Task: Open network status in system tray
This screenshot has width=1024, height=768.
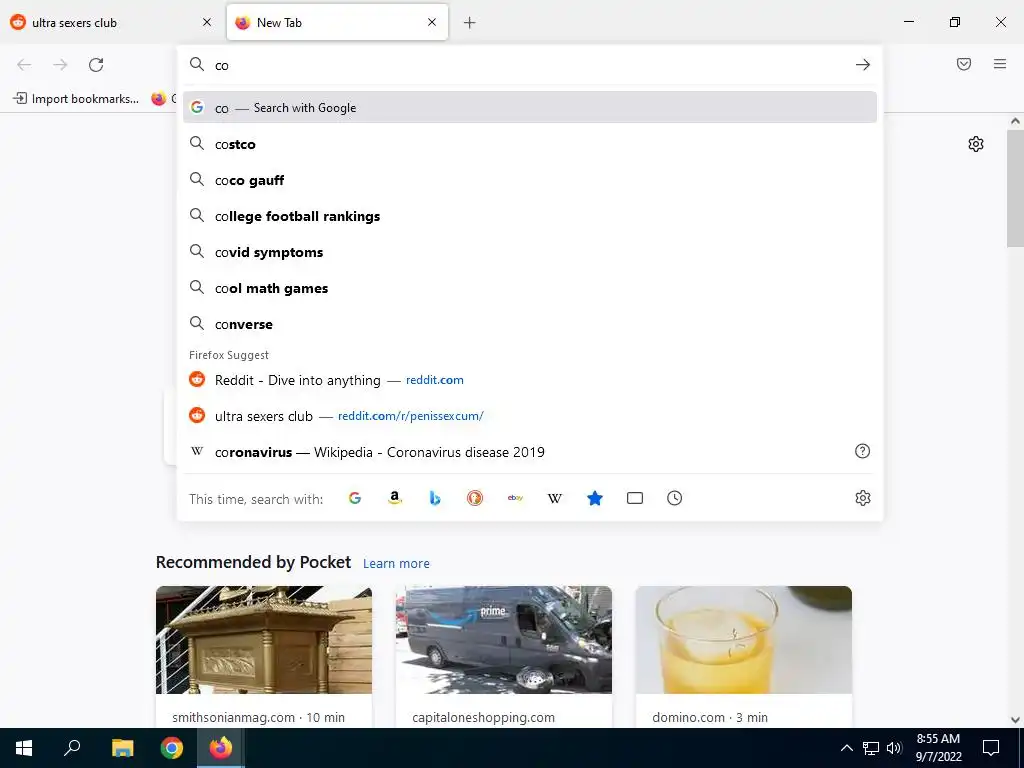Action: [871, 748]
